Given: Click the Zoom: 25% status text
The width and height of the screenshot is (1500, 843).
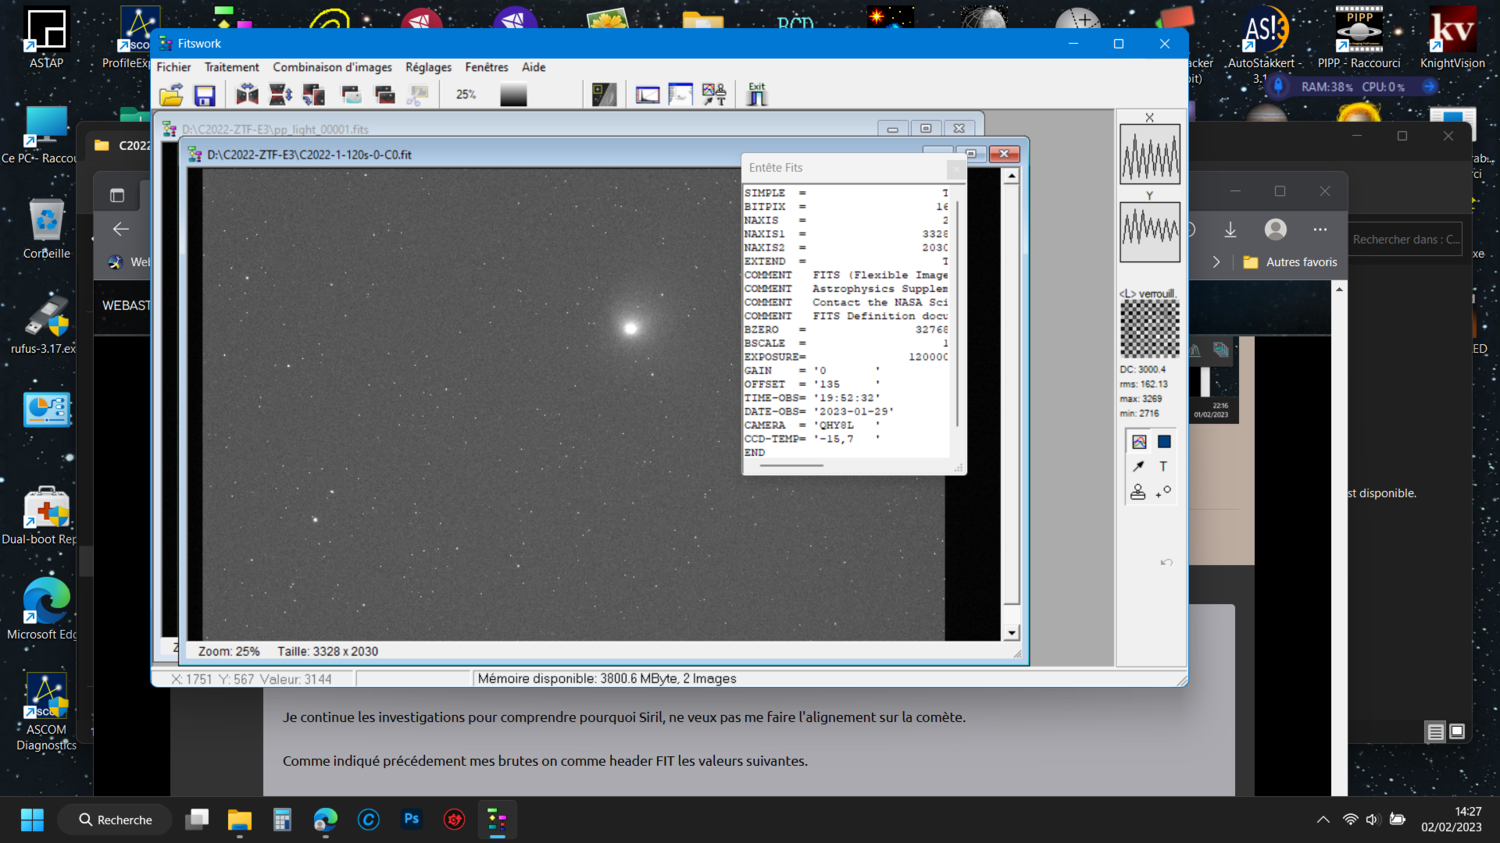Looking at the screenshot, I should point(229,651).
